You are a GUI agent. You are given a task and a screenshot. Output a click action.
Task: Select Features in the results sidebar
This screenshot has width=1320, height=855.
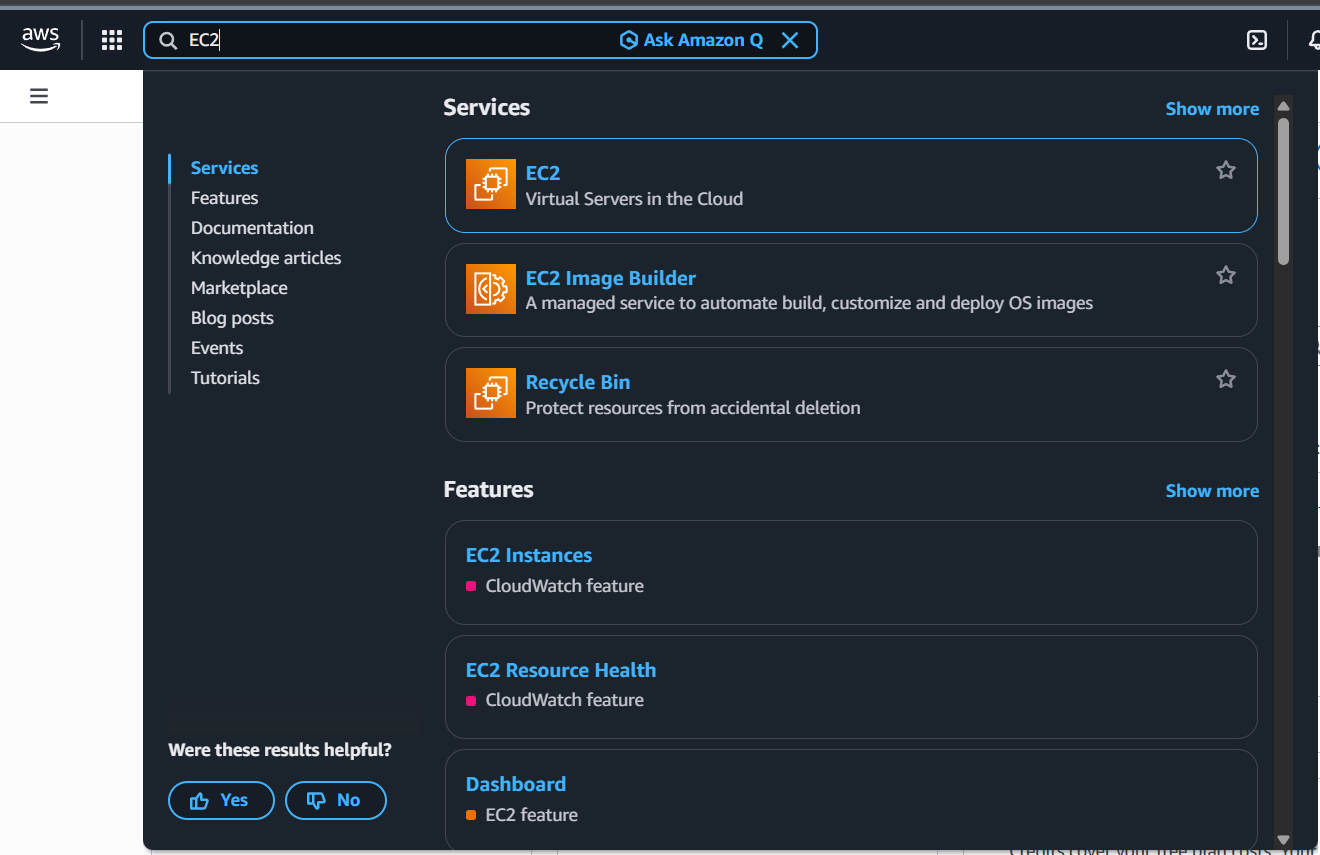(x=225, y=198)
